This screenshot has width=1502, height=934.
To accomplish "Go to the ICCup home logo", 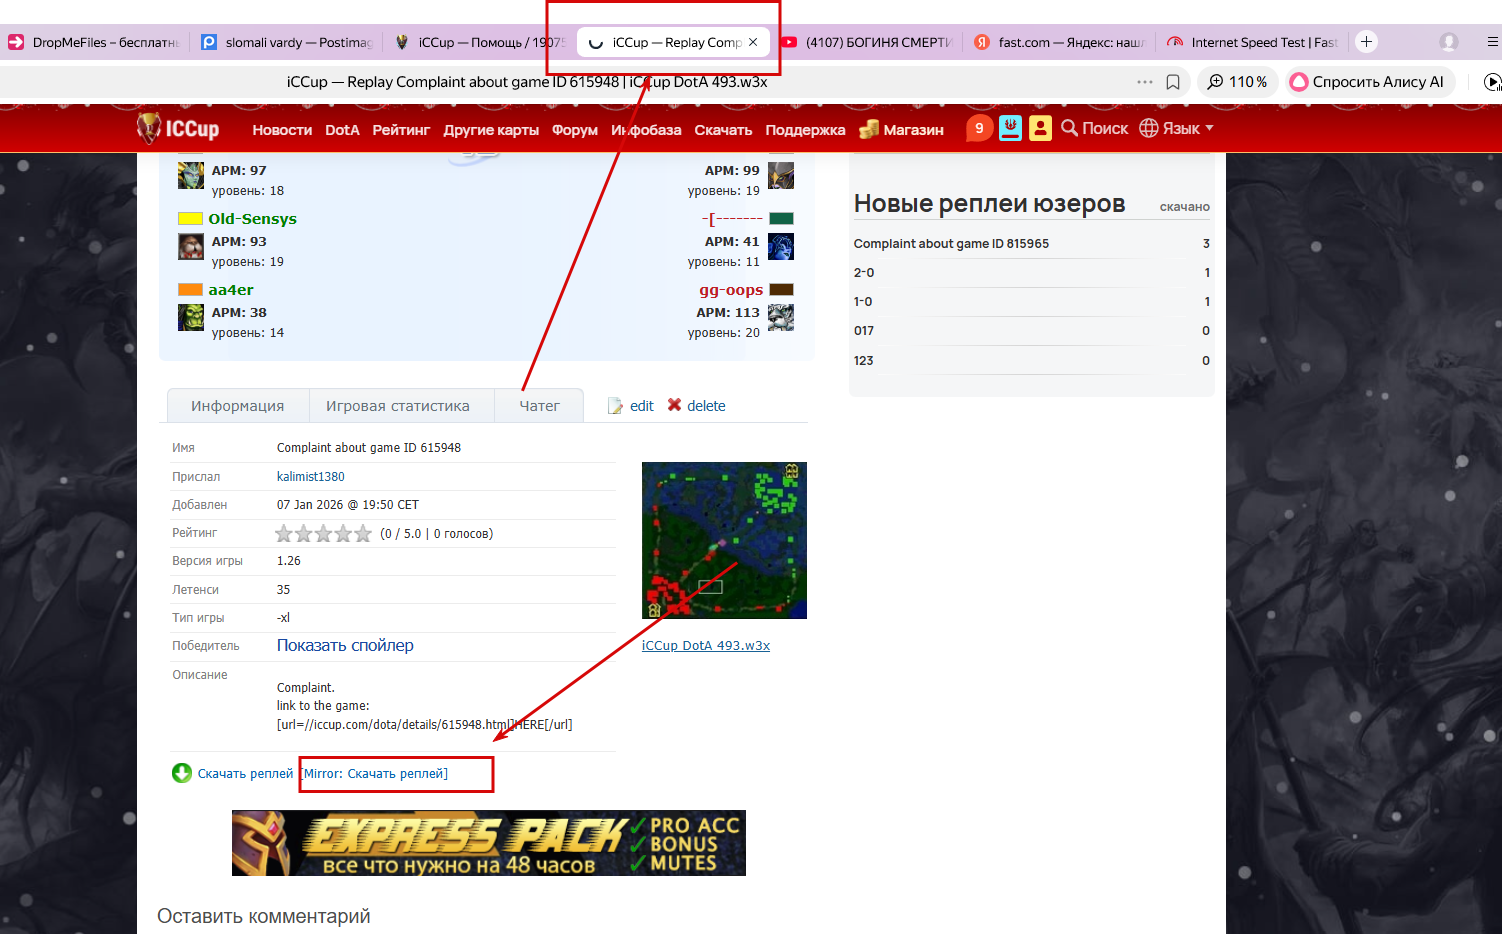I will pyautogui.click(x=178, y=129).
